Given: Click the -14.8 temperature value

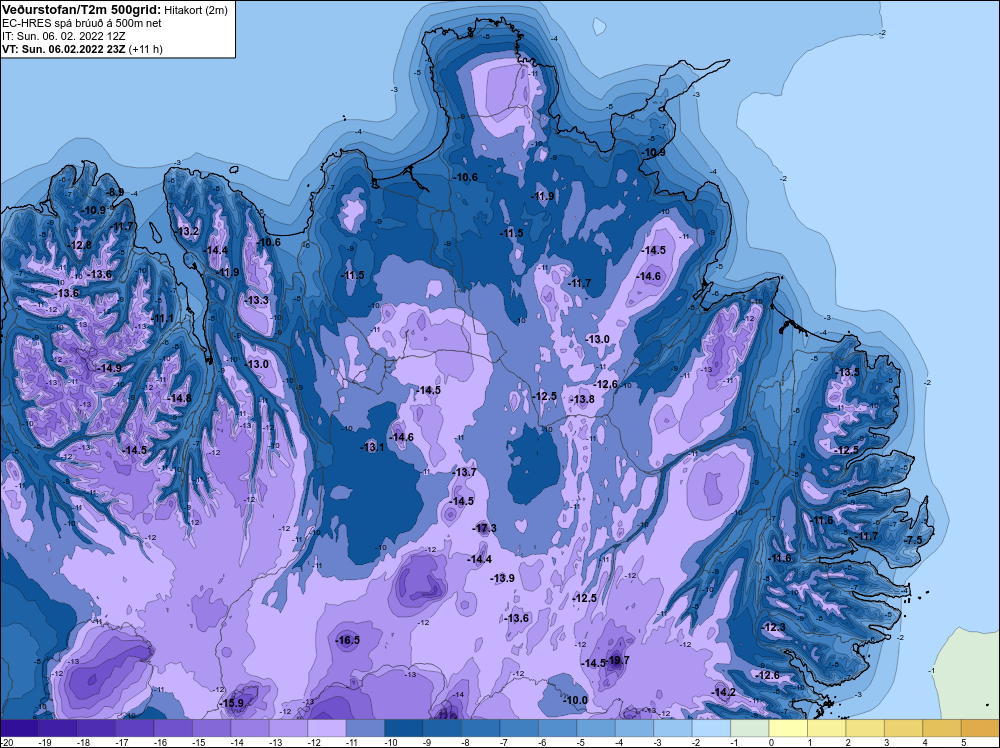Looking at the screenshot, I should click(x=179, y=398).
